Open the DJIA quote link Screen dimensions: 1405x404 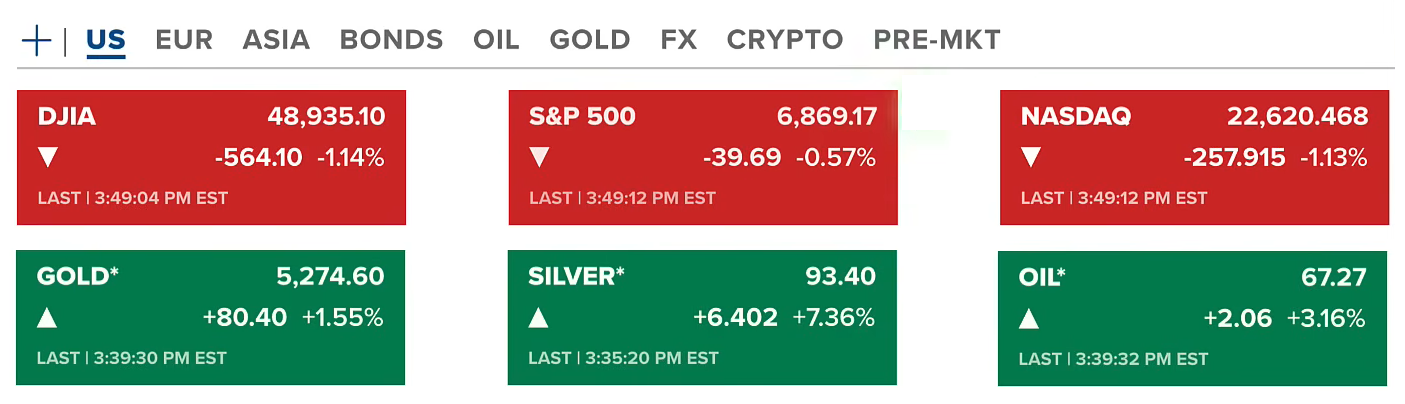tap(67, 117)
